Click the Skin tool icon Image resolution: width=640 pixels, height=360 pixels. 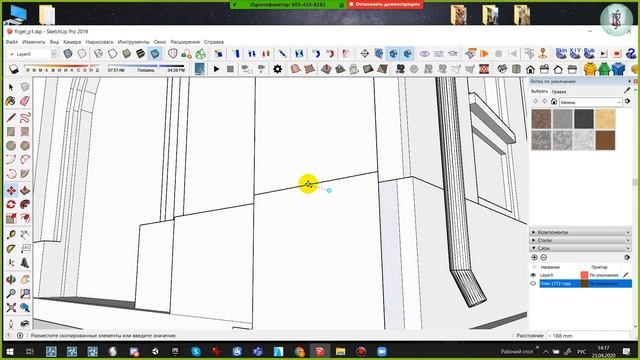click(x=561, y=53)
